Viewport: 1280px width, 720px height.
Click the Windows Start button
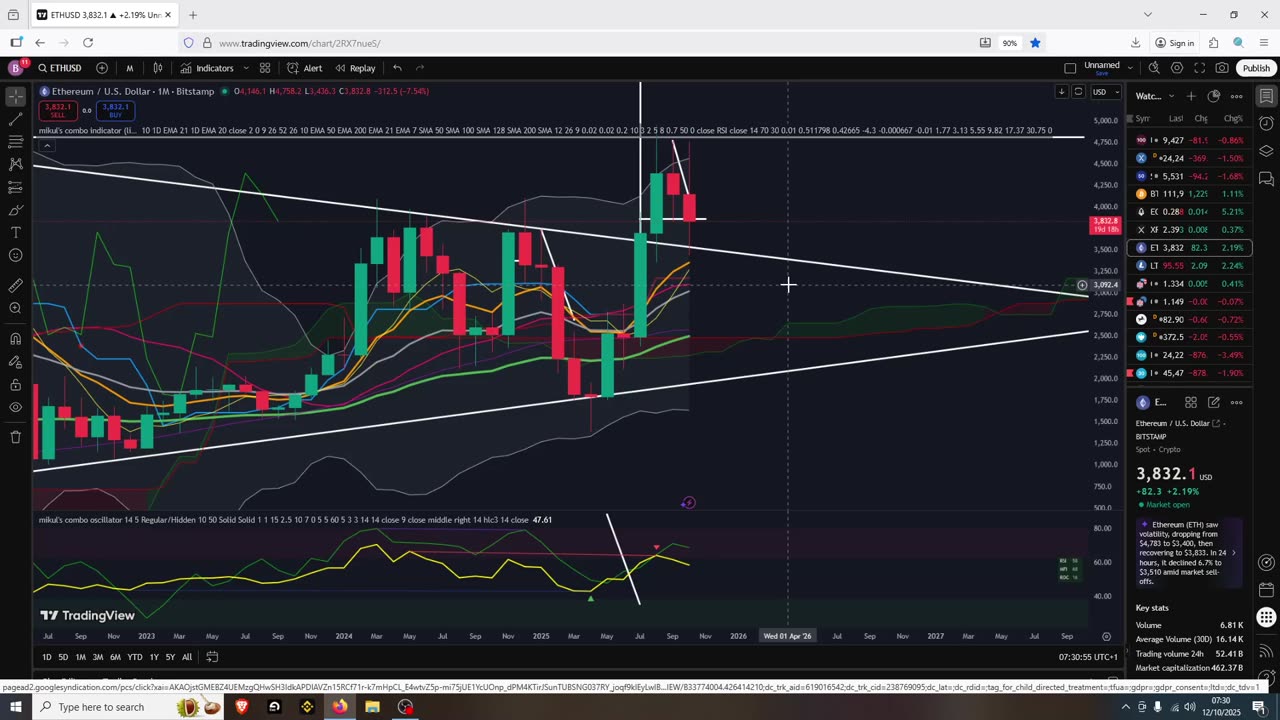17,707
